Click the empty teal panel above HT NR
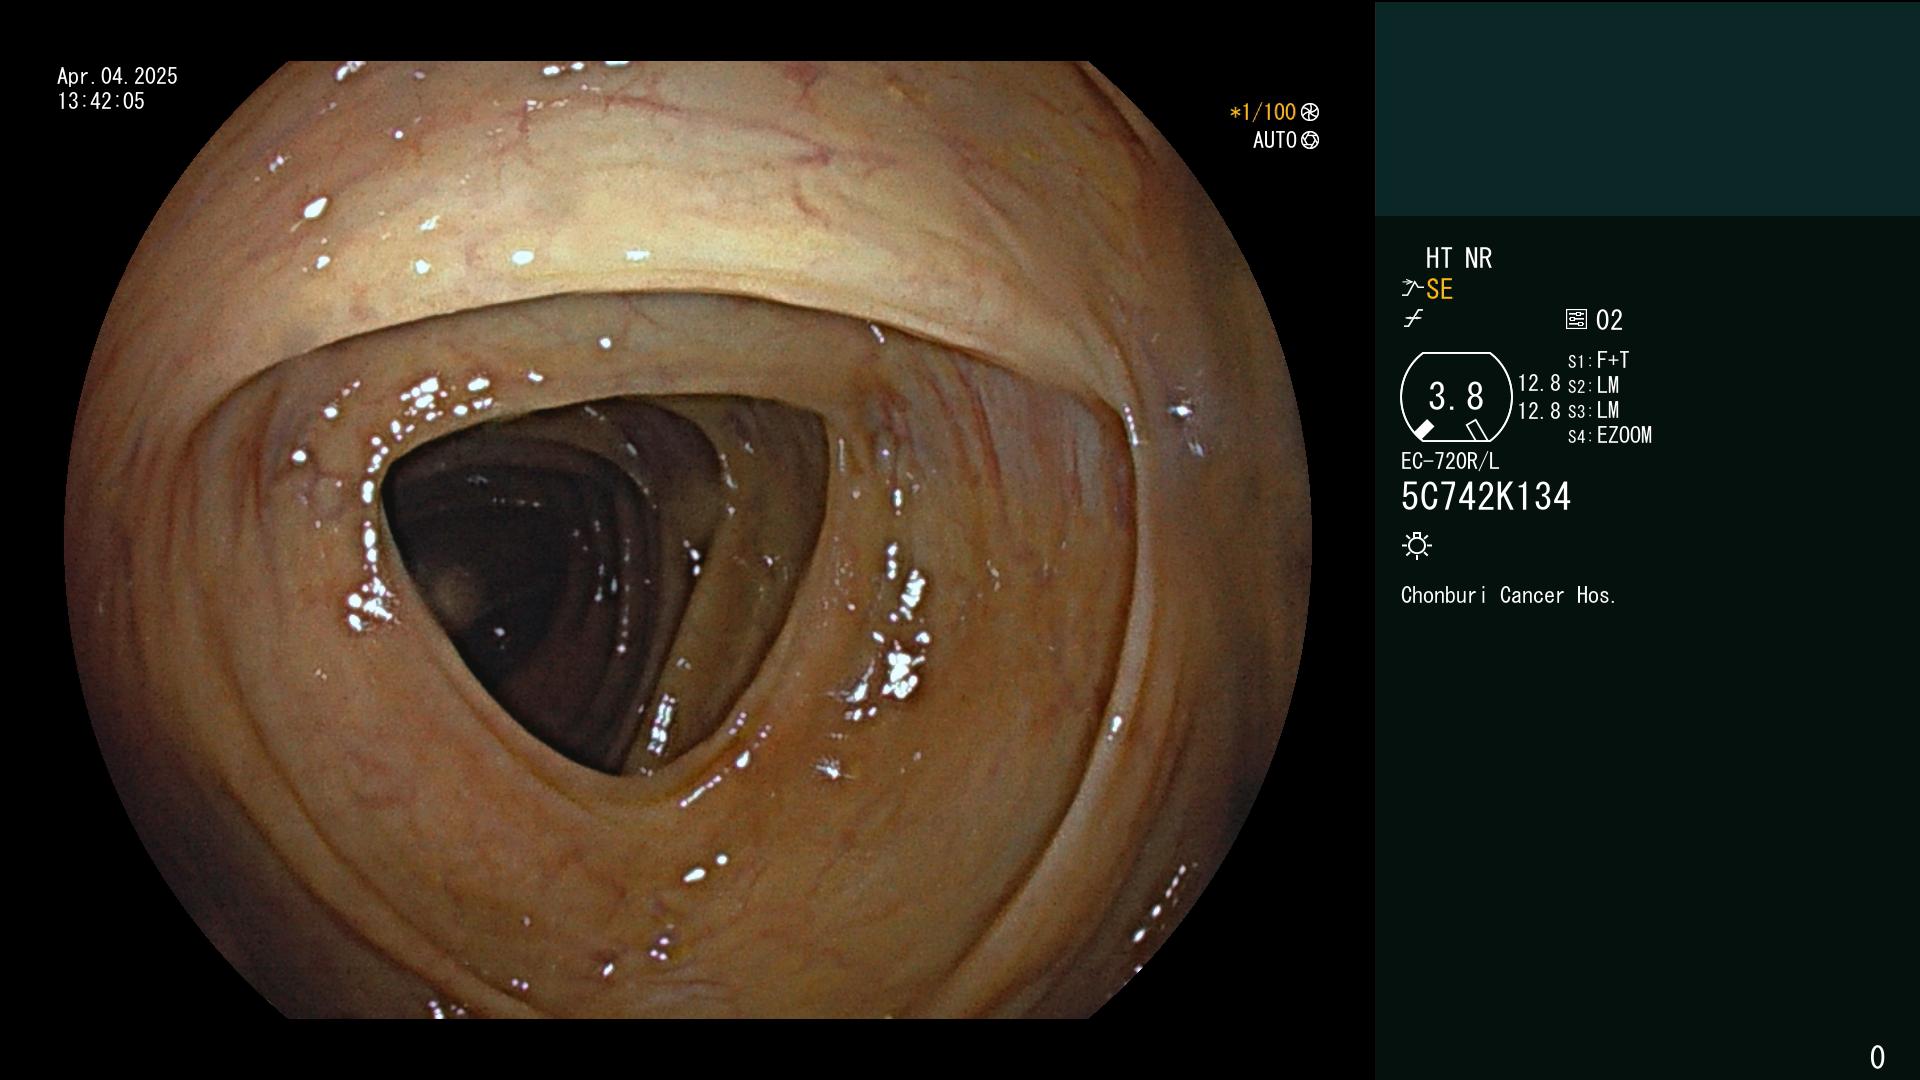The width and height of the screenshot is (1920, 1080). tap(1647, 108)
